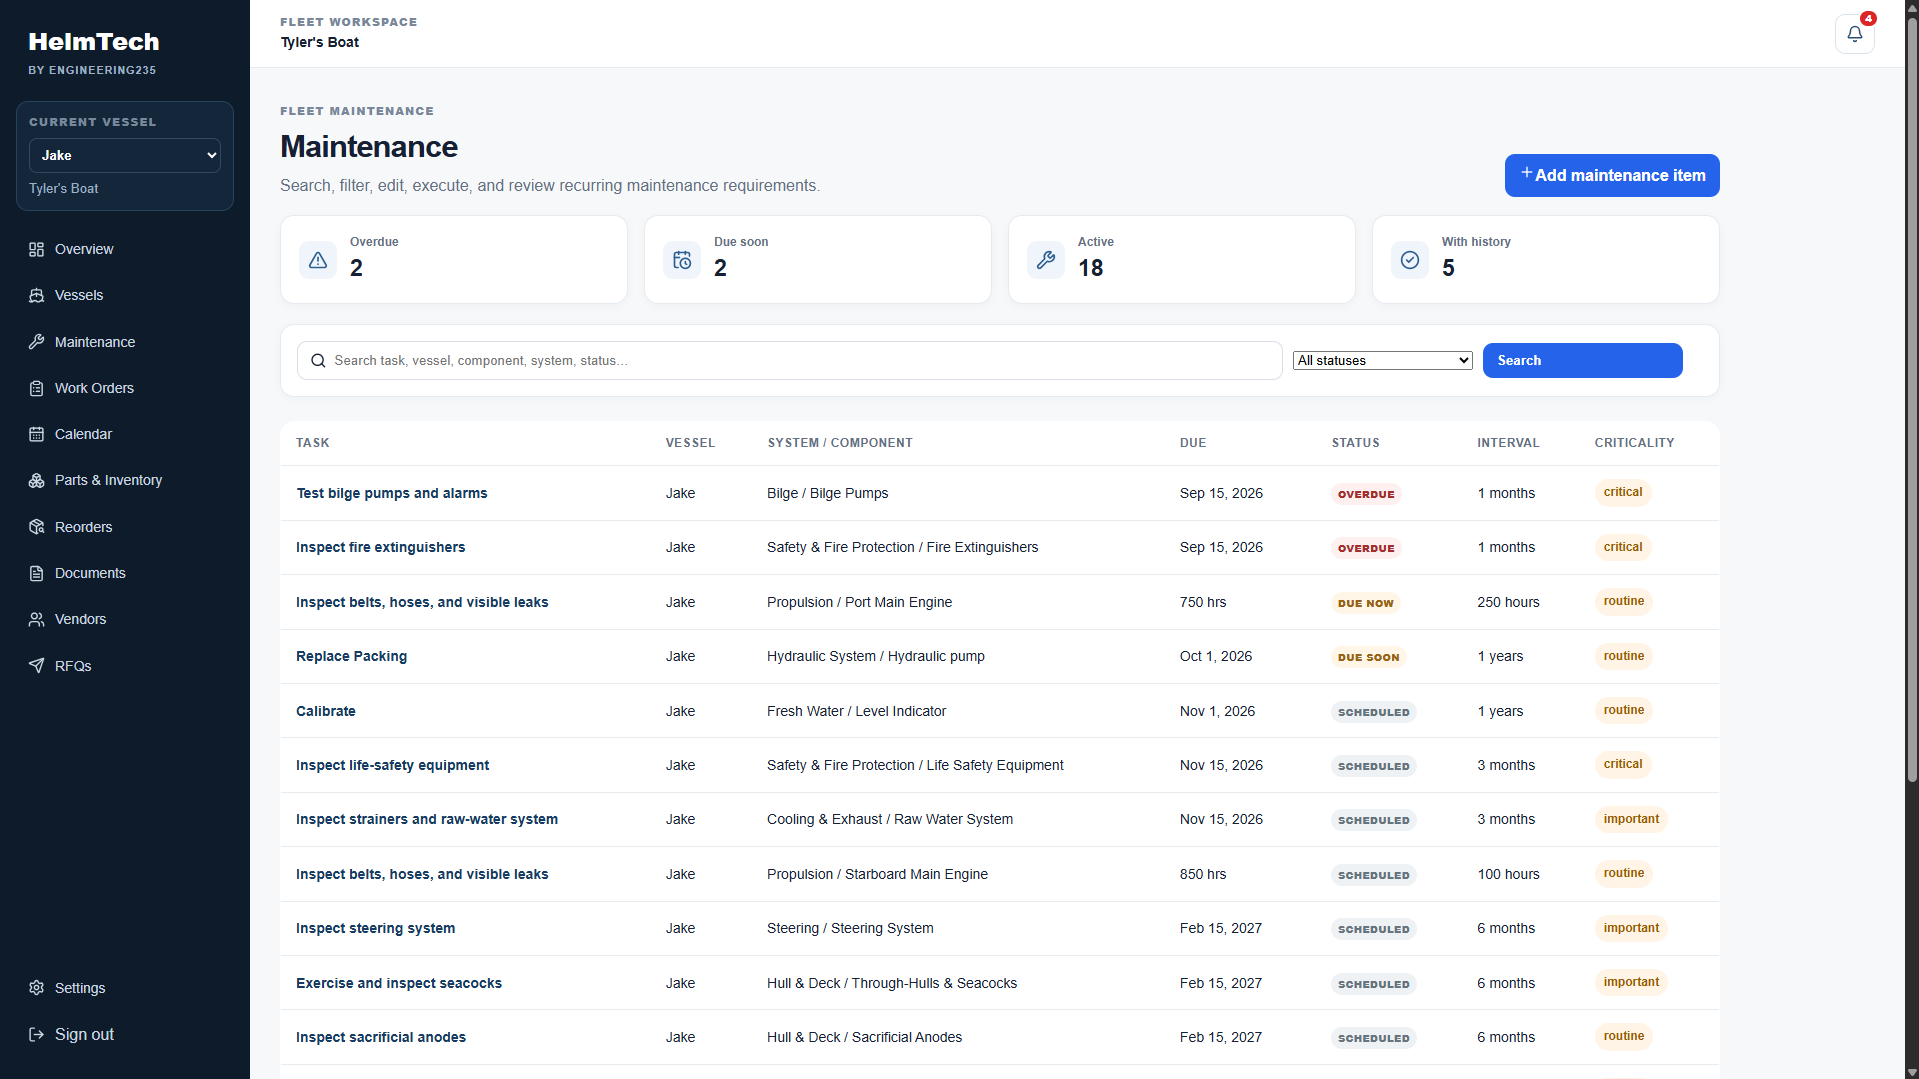
Task: Open Test bilge pumps and alarms task
Action: [x=392, y=493]
